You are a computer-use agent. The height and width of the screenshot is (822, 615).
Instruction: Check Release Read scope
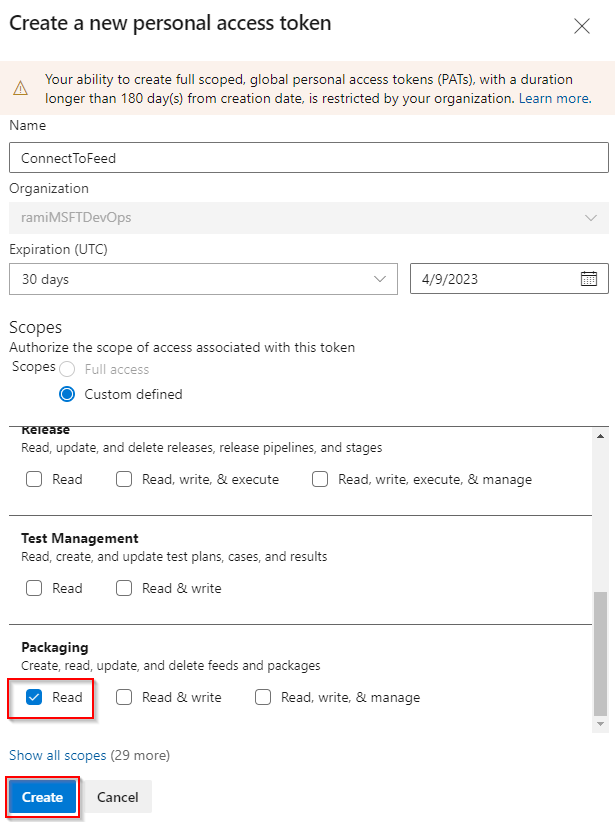pyautogui.click(x=34, y=479)
